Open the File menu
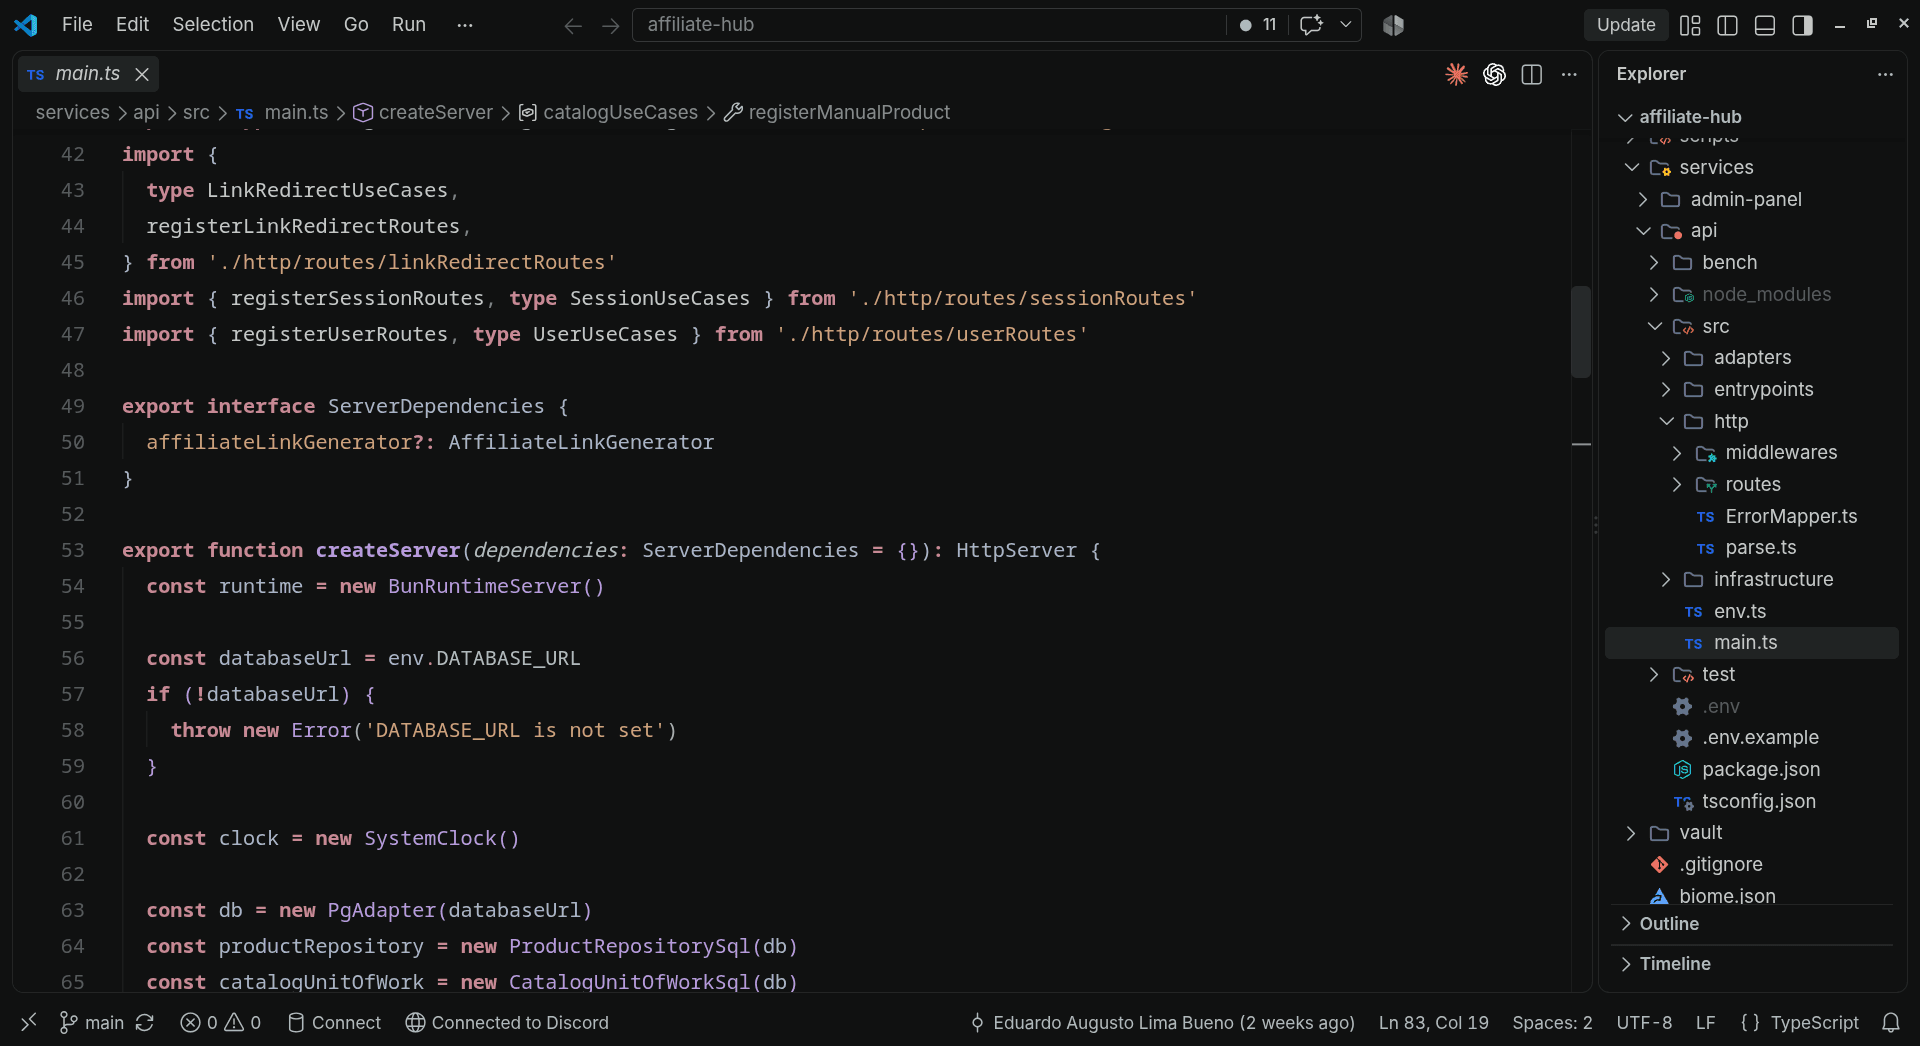 pos(77,24)
